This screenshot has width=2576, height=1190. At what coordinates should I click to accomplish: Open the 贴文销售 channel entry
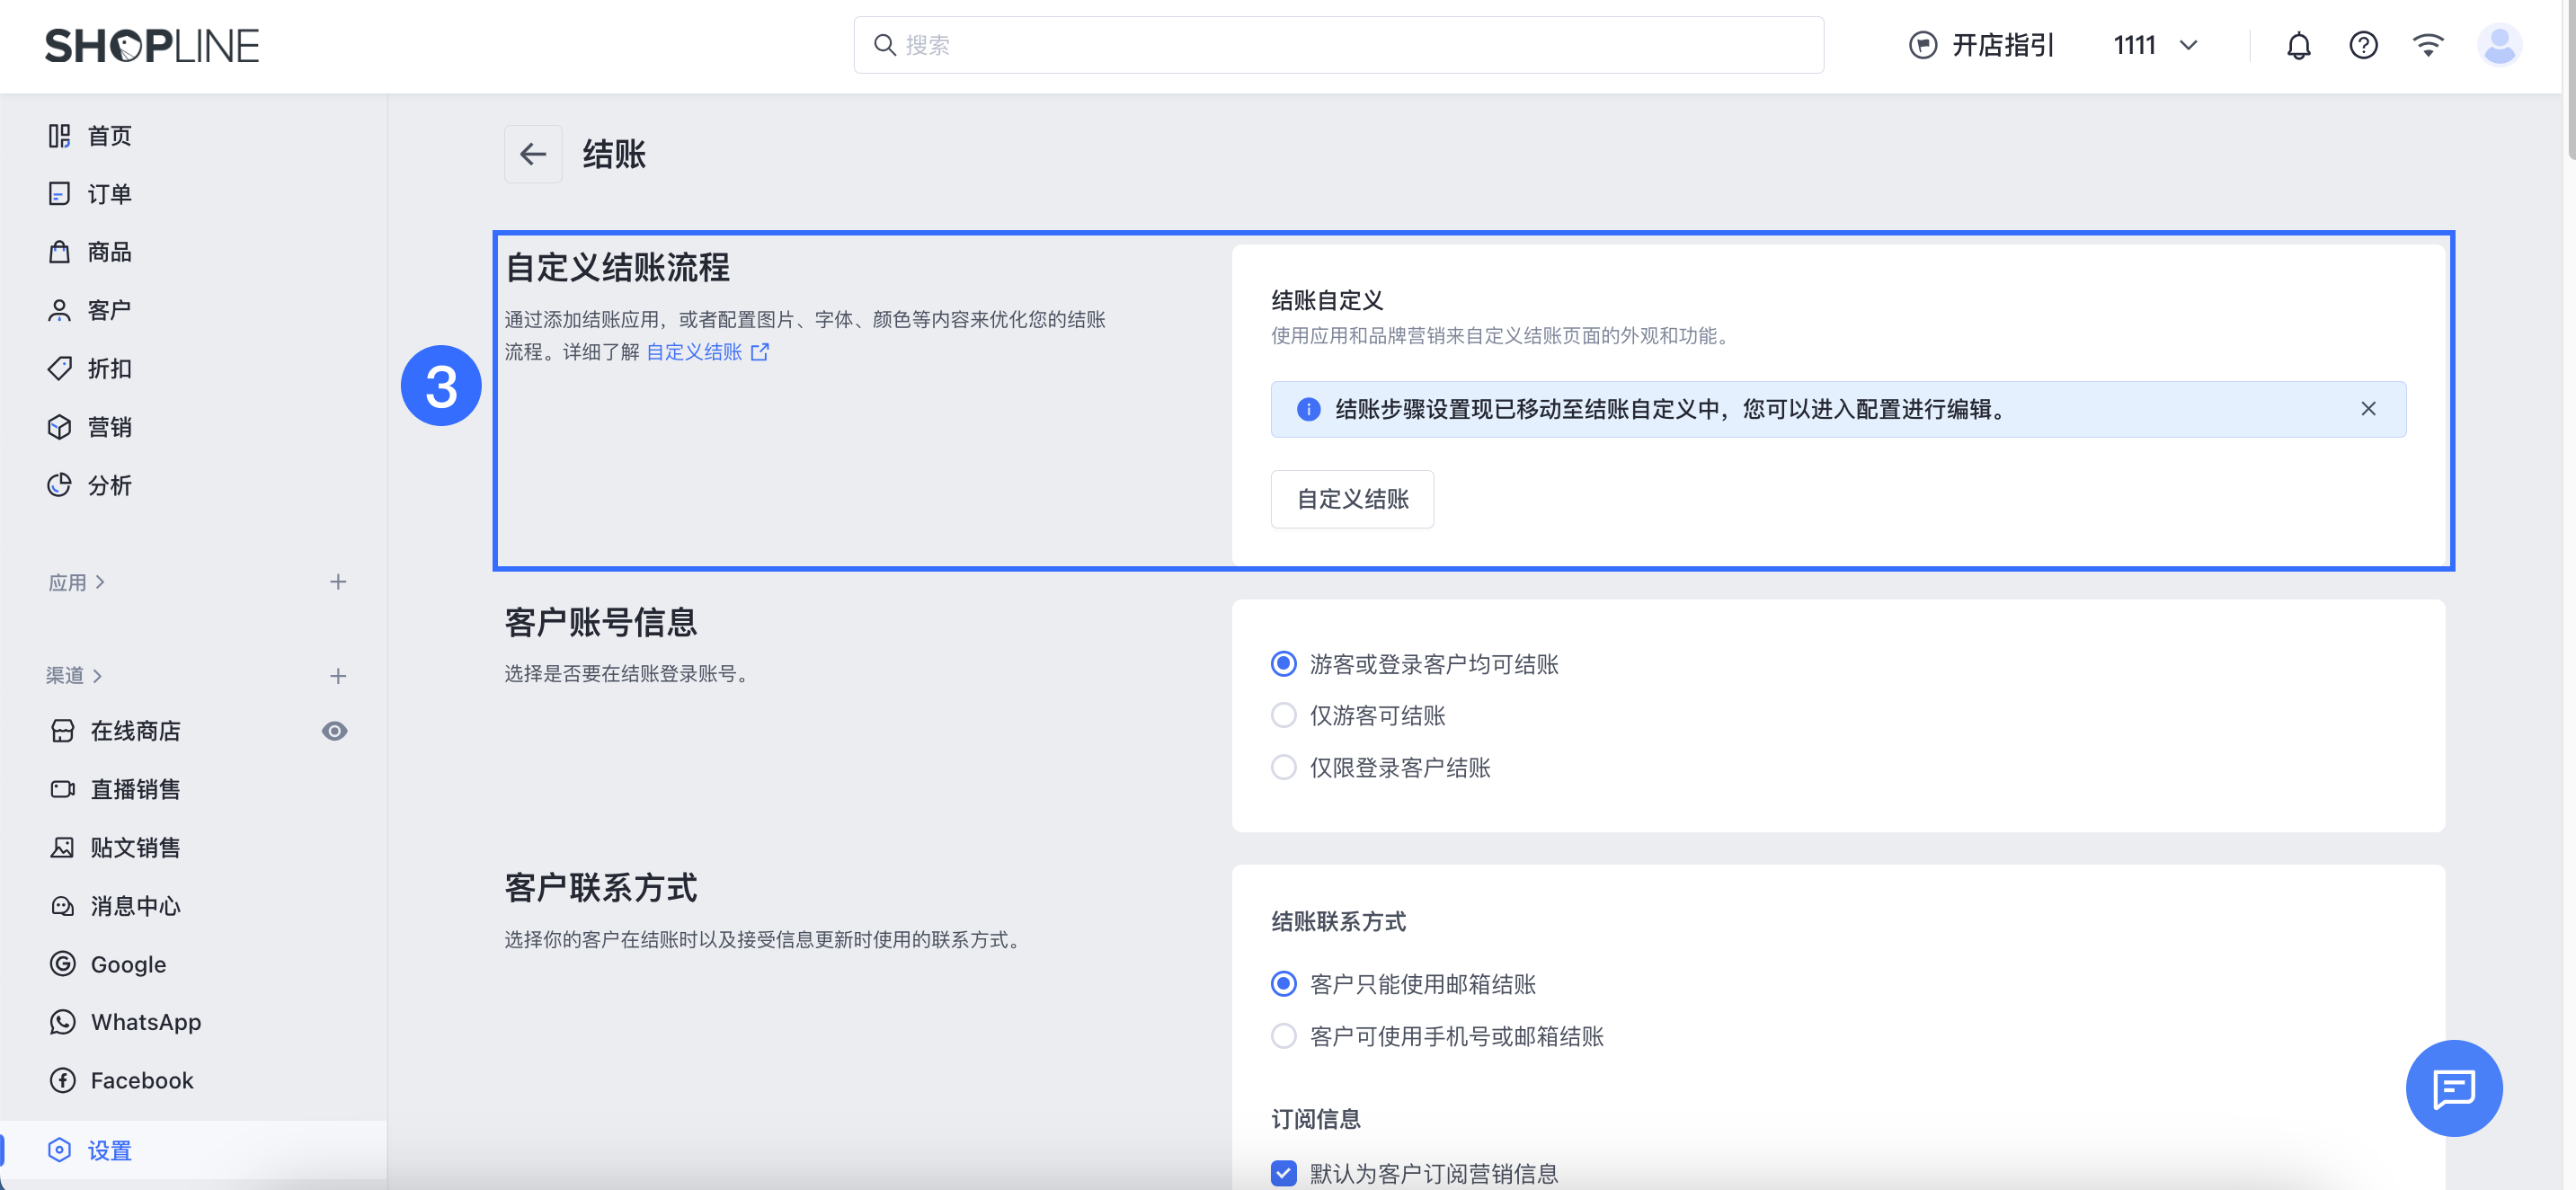click(136, 847)
